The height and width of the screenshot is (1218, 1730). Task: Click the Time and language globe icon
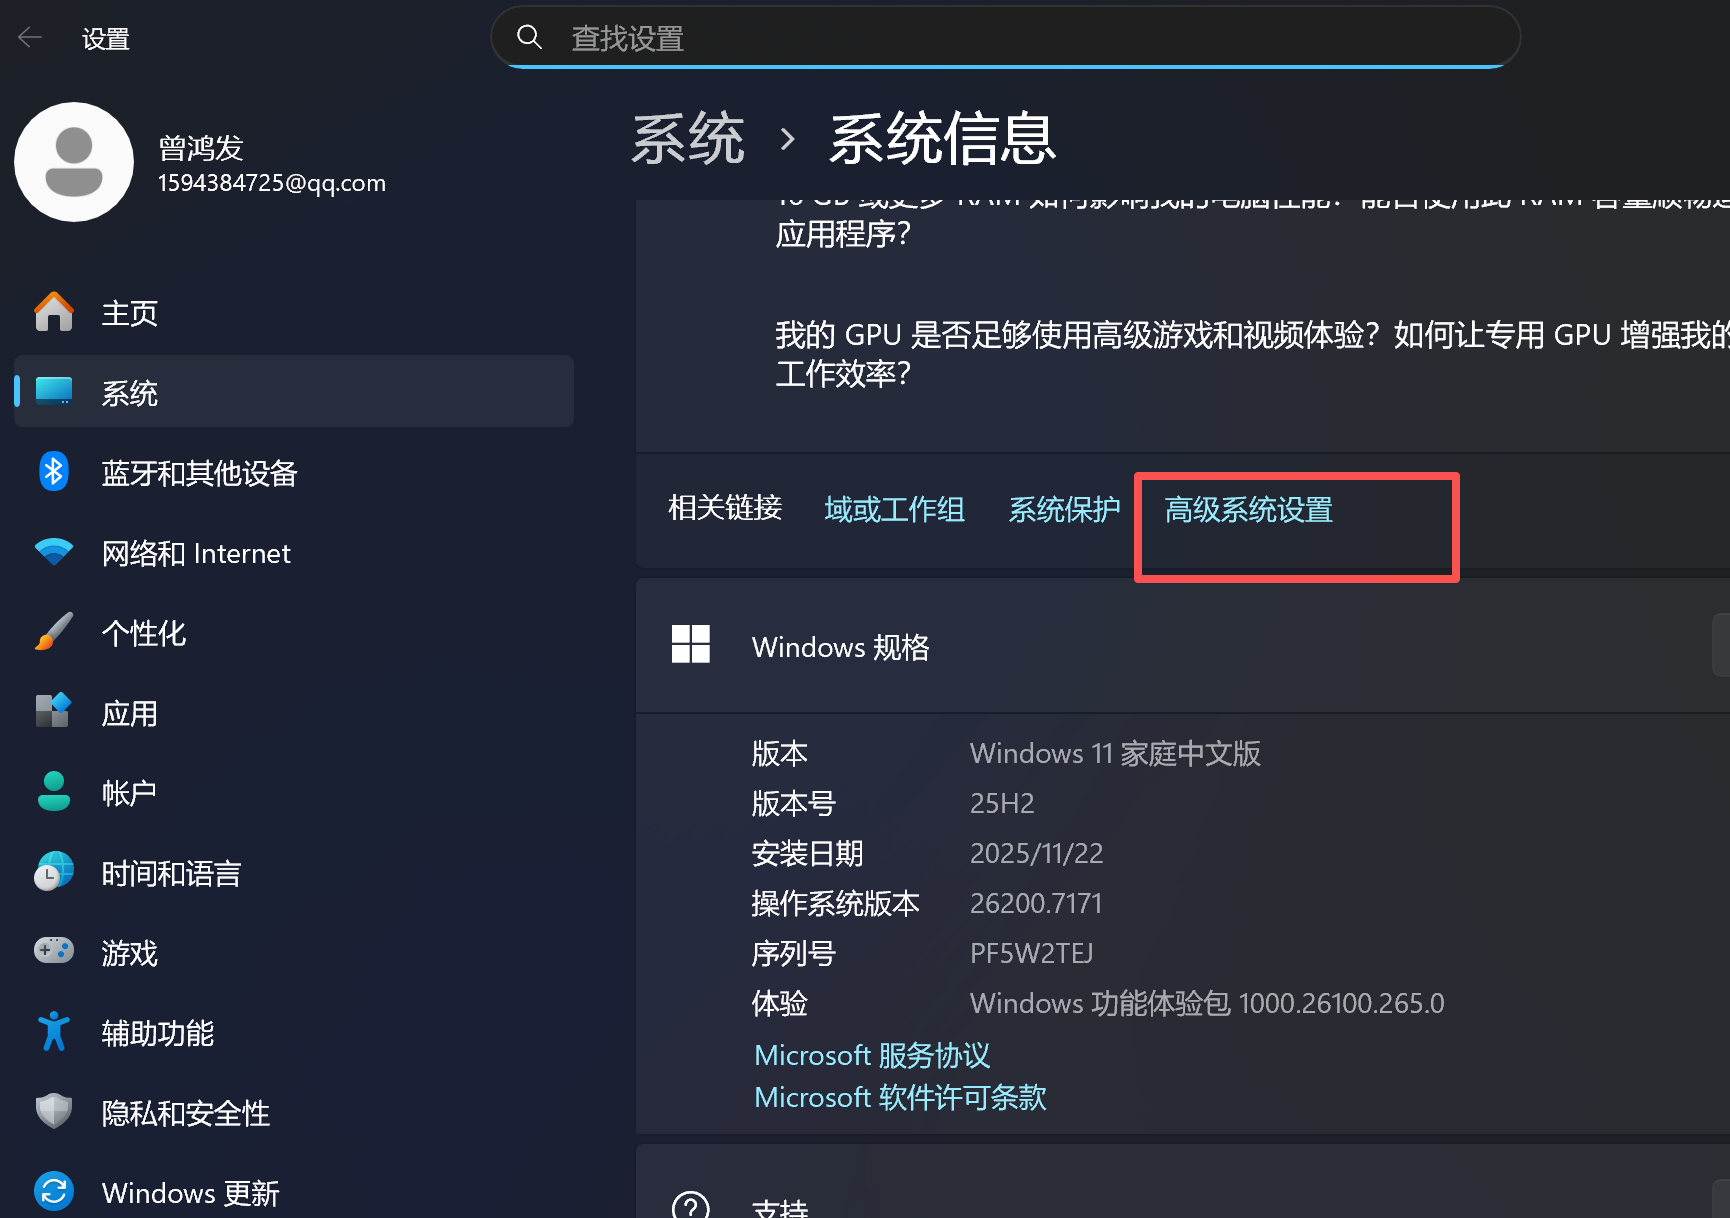click(x=54, y=872)
